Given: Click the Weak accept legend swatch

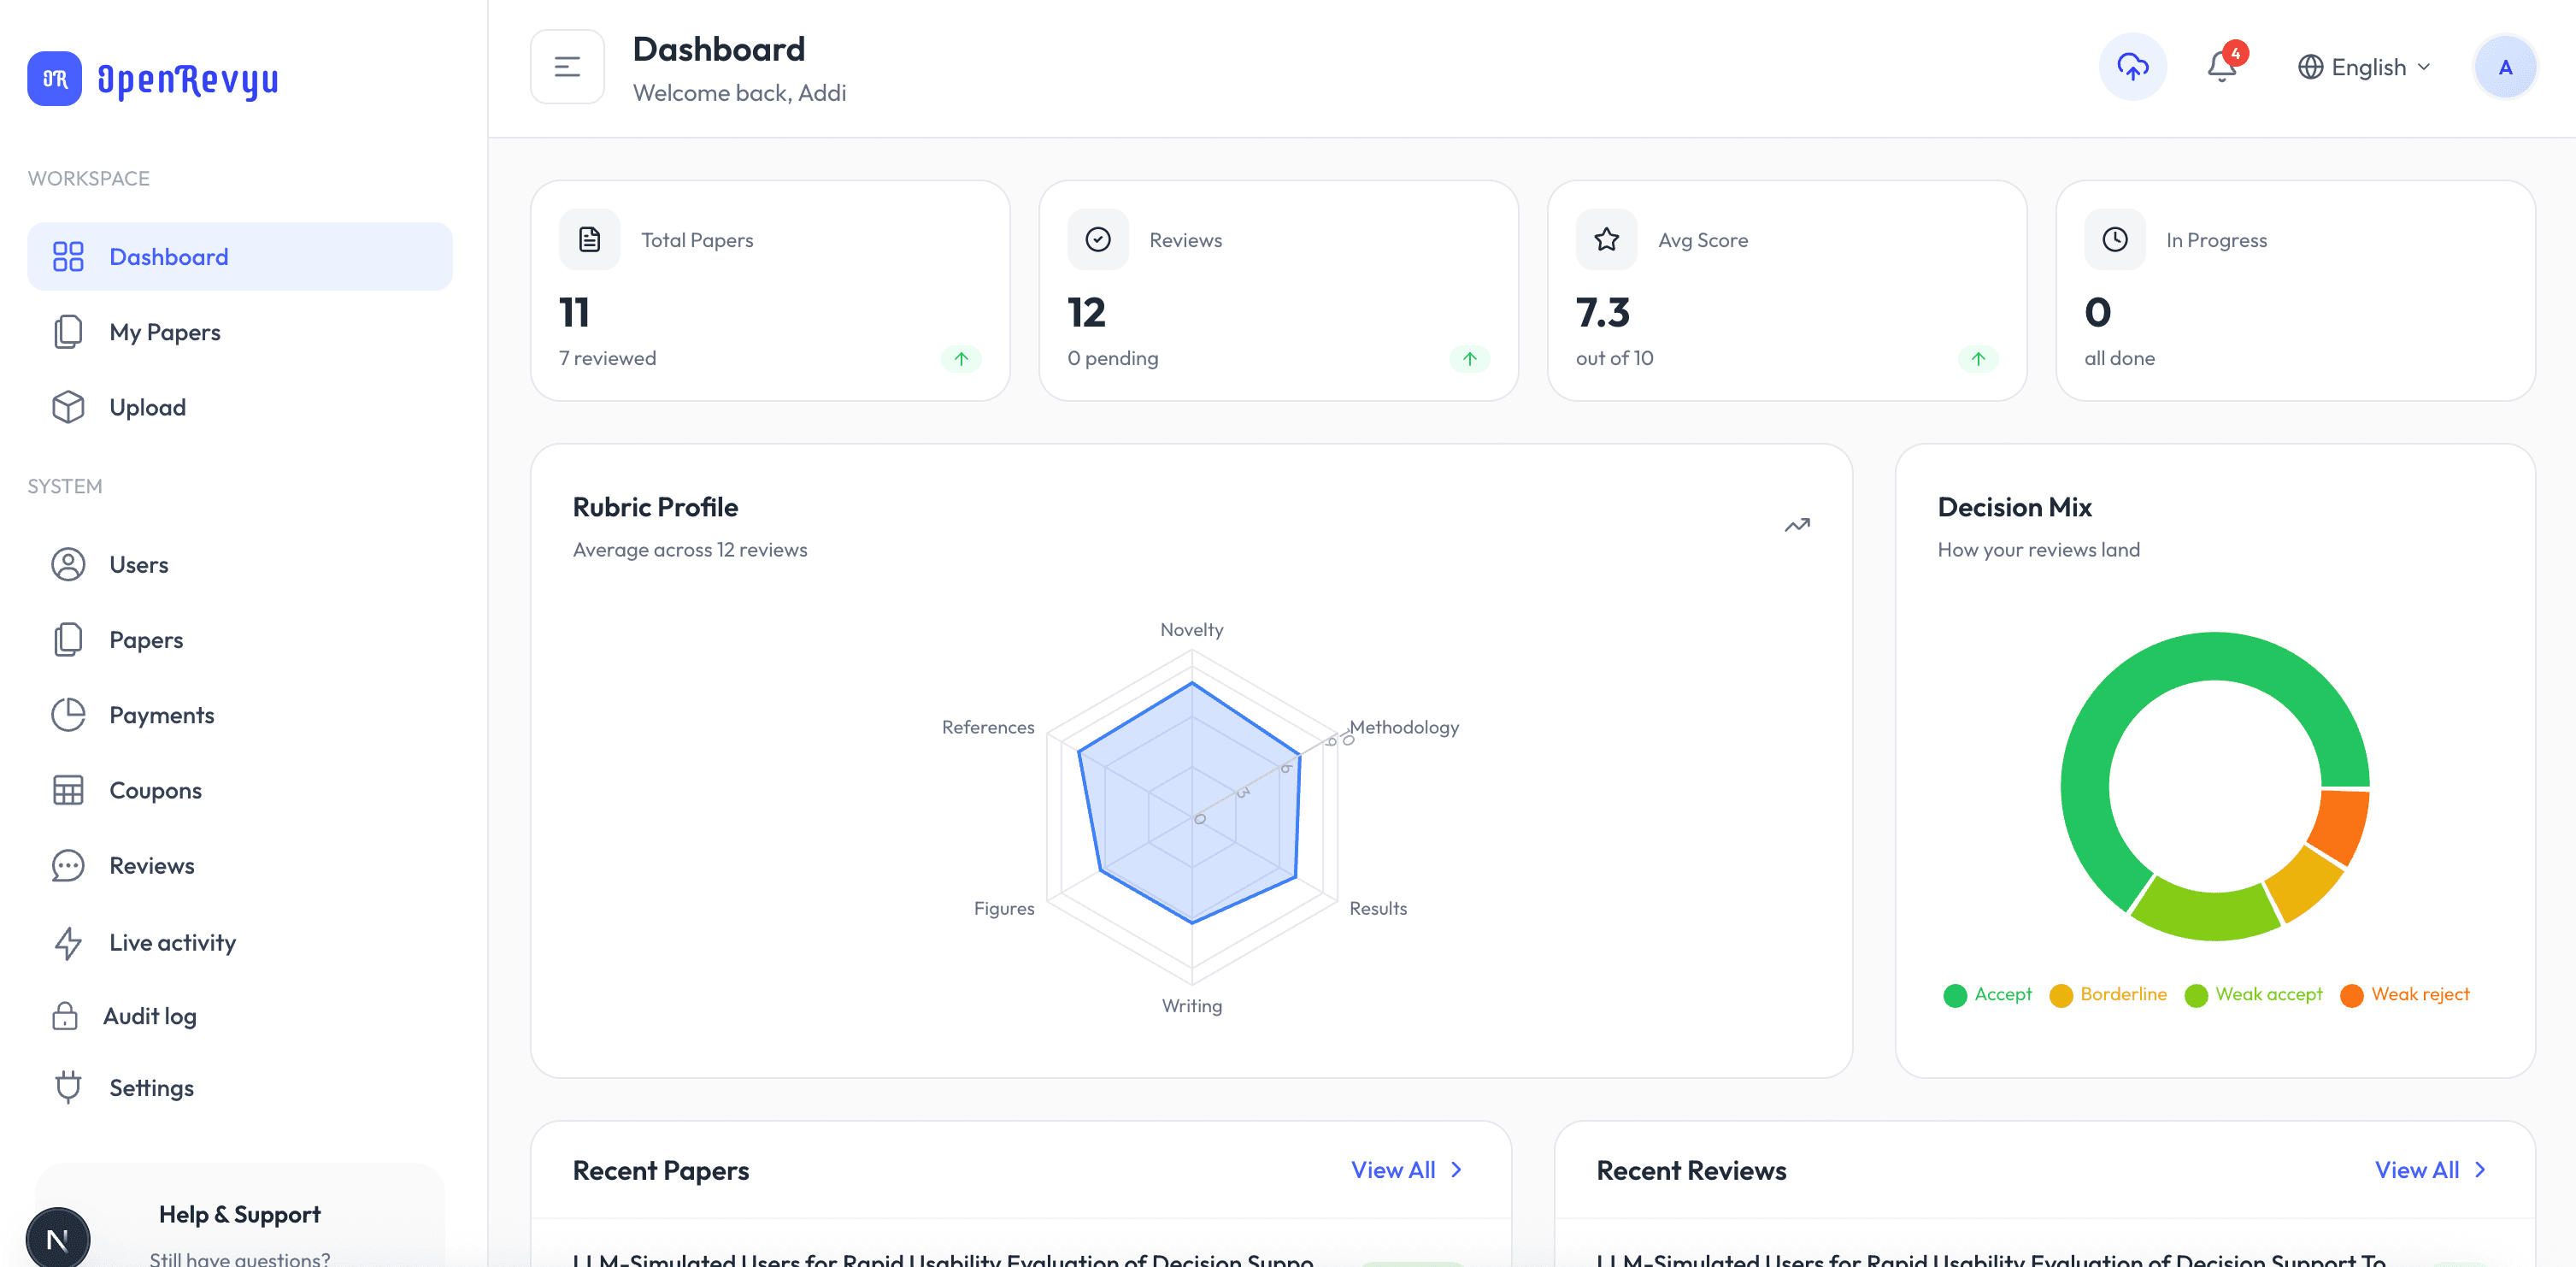Looking at the screenshot, I should point(2195,995).
